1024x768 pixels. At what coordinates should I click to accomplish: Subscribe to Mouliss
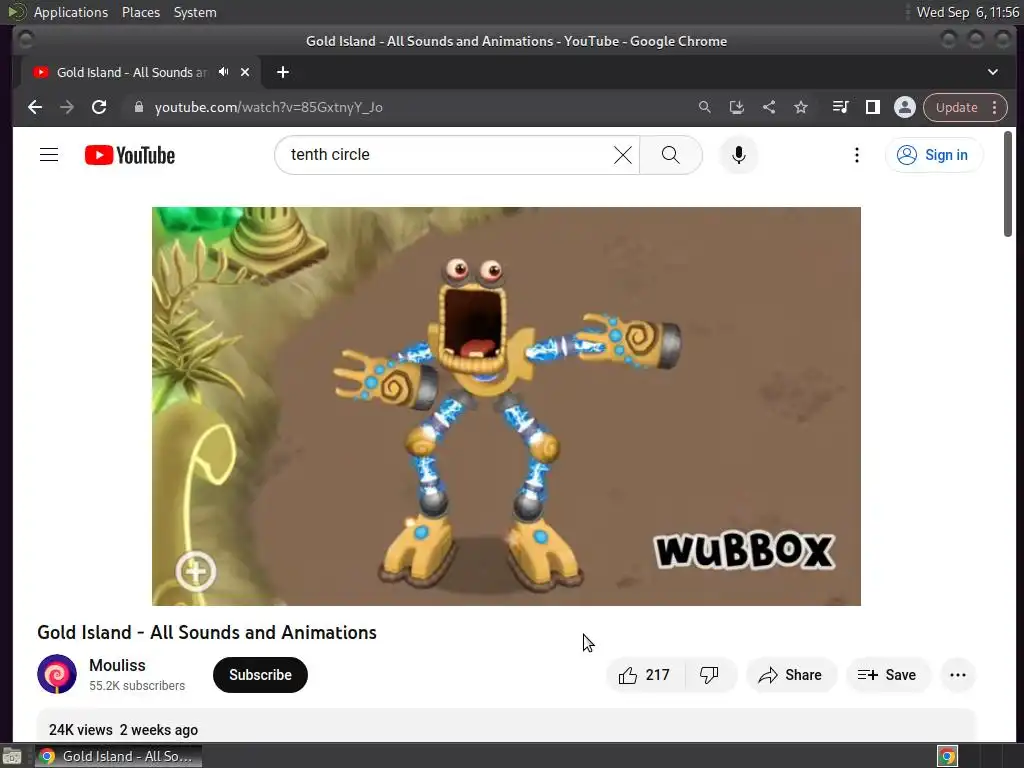point(260,675)
